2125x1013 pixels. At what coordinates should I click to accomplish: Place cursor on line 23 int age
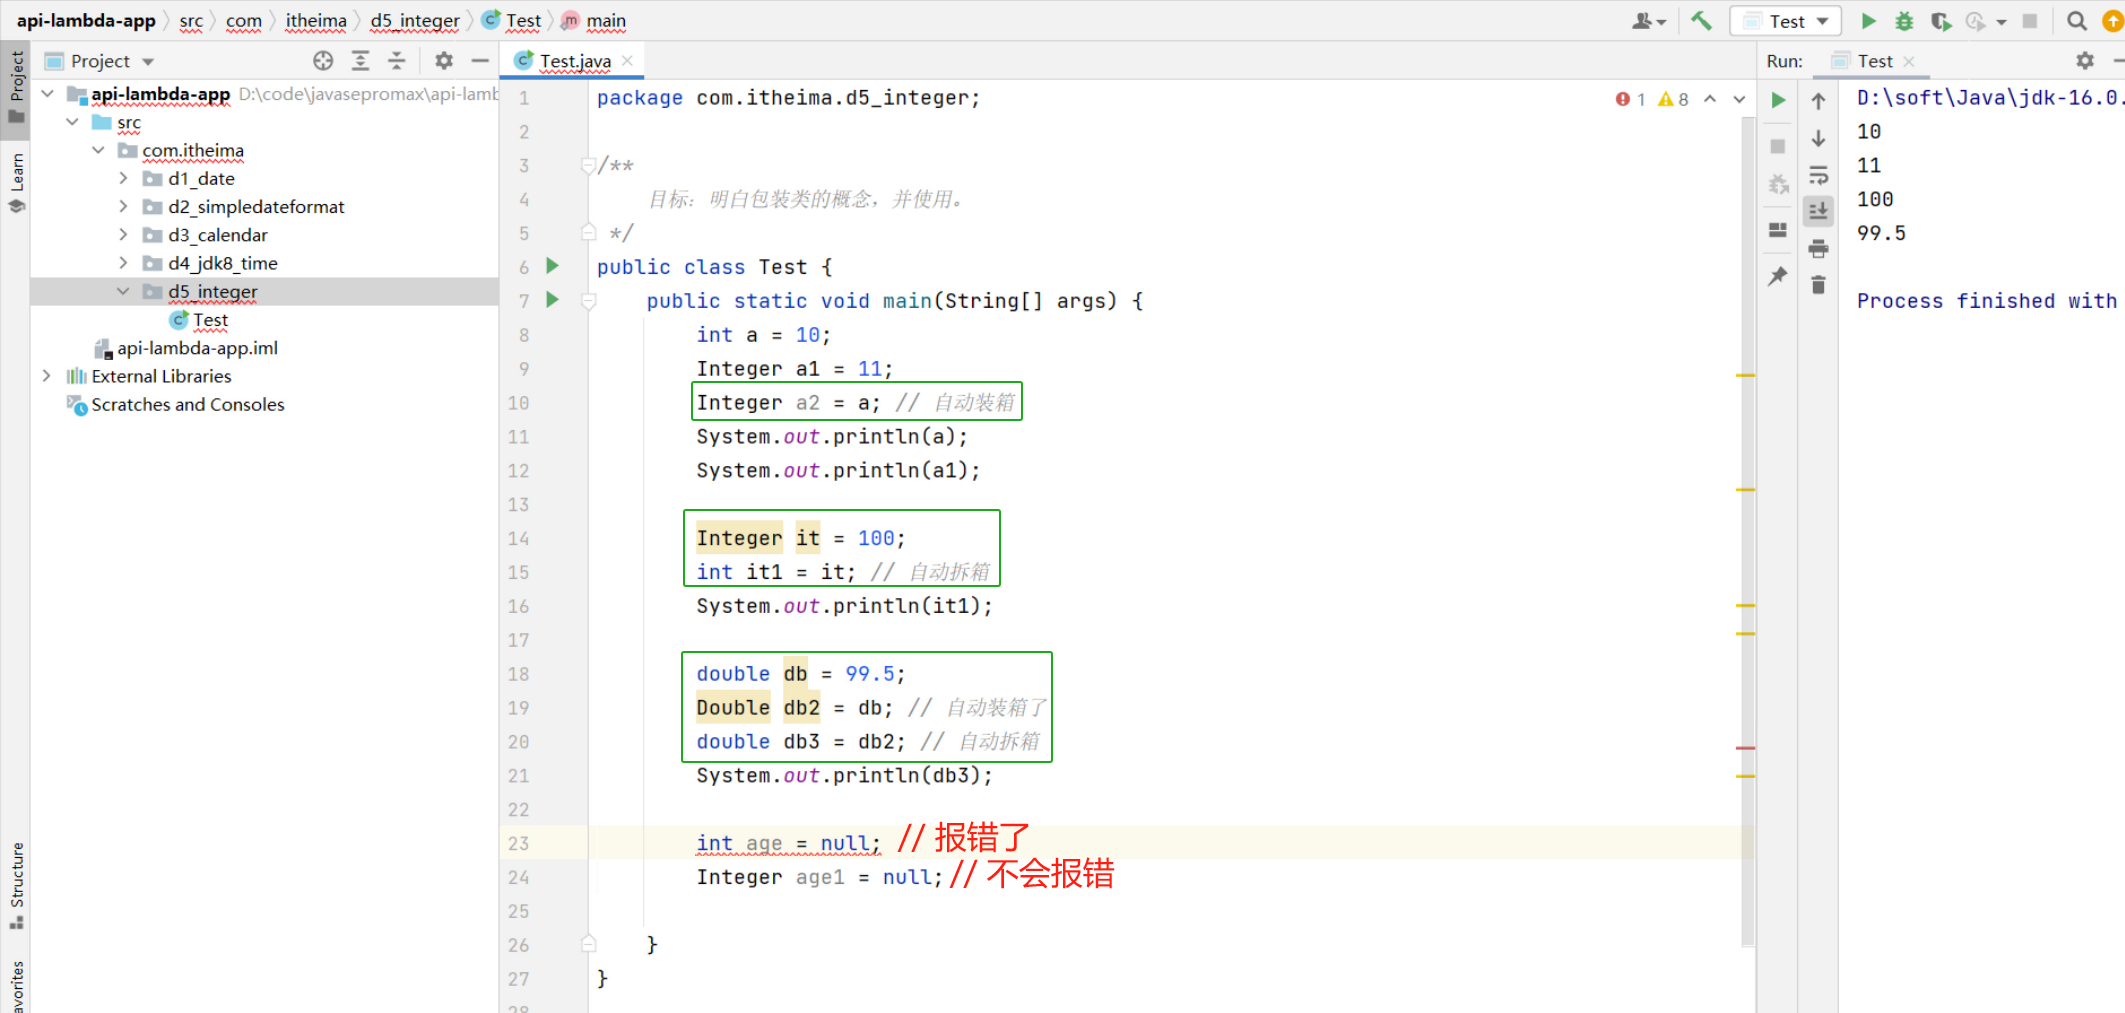coord(789,843)
